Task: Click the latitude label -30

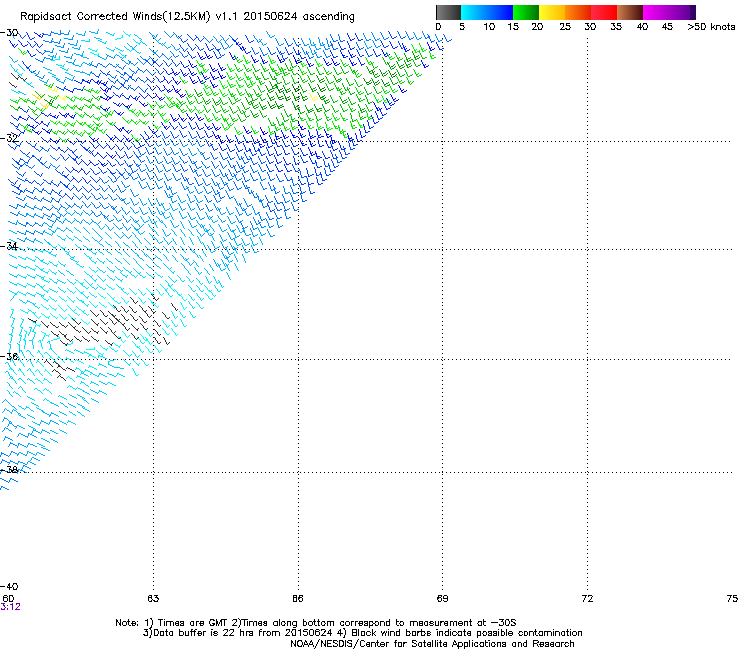Action: tap(9, 33)
